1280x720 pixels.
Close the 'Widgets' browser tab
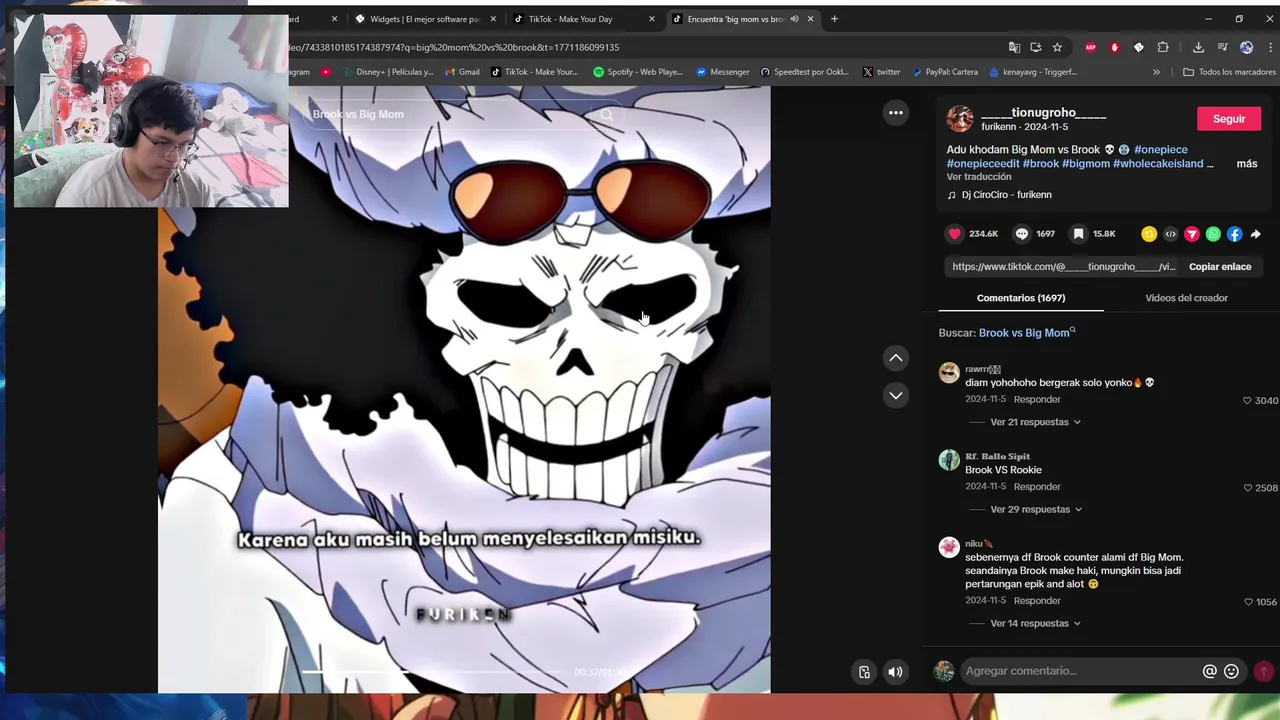point(493,19)
